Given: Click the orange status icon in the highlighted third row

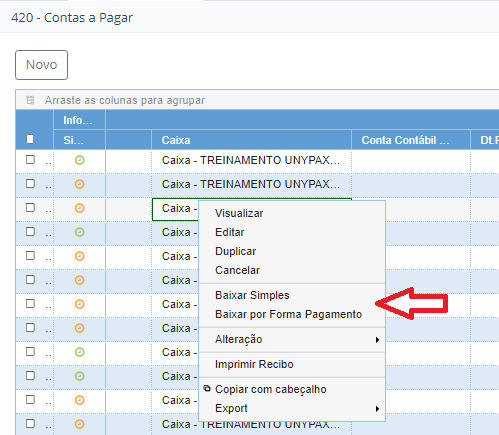Looking at the screenshot, I should point(79,208).
